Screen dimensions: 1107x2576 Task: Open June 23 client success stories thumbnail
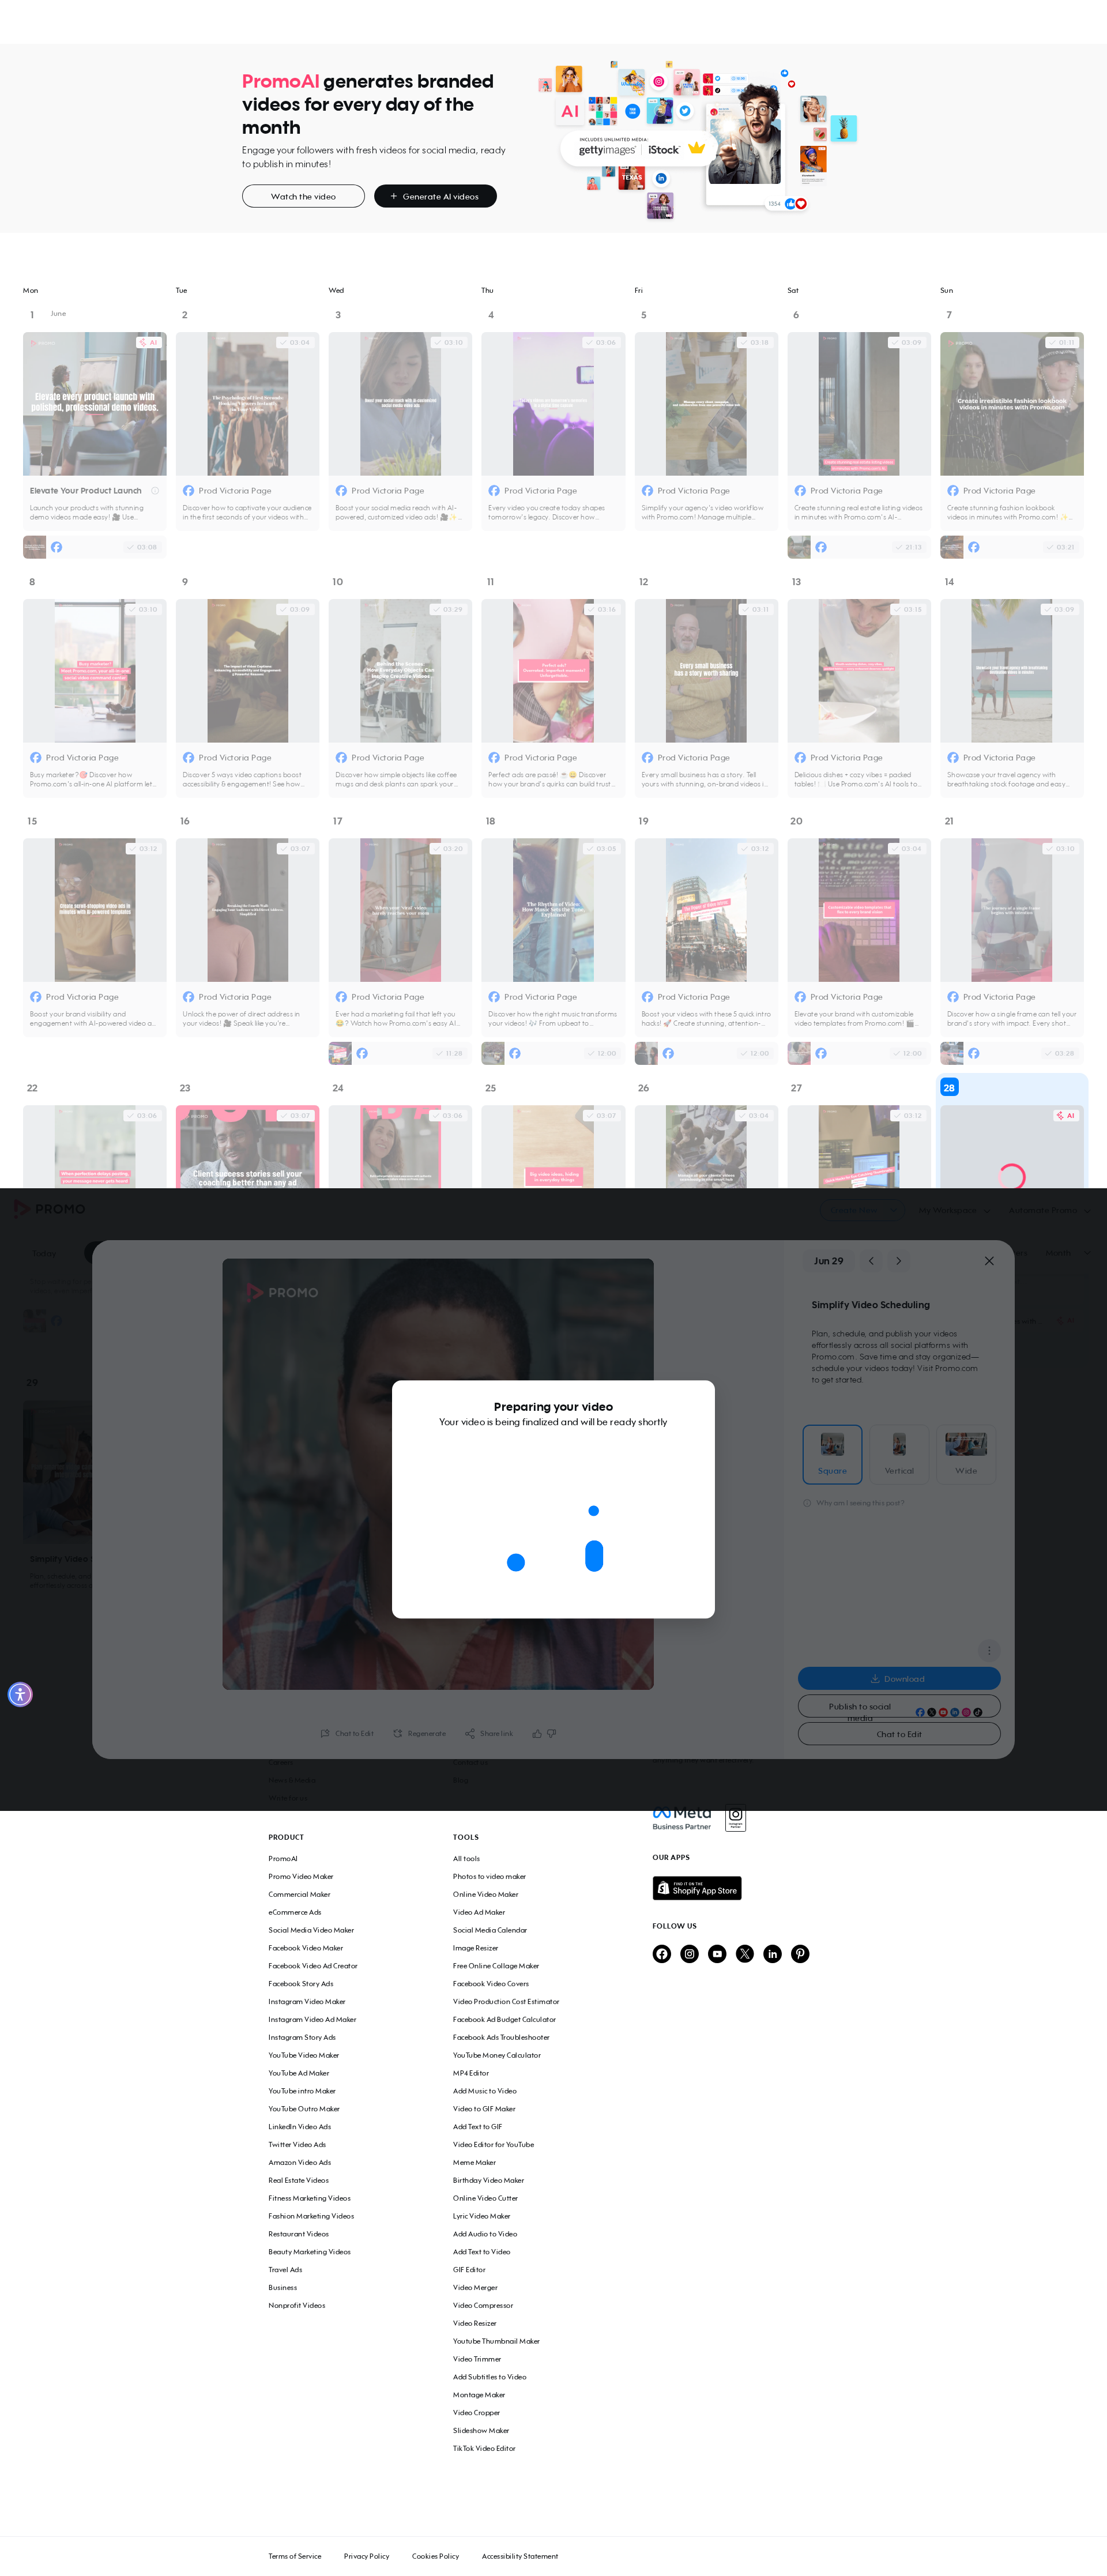(248, 1147)
